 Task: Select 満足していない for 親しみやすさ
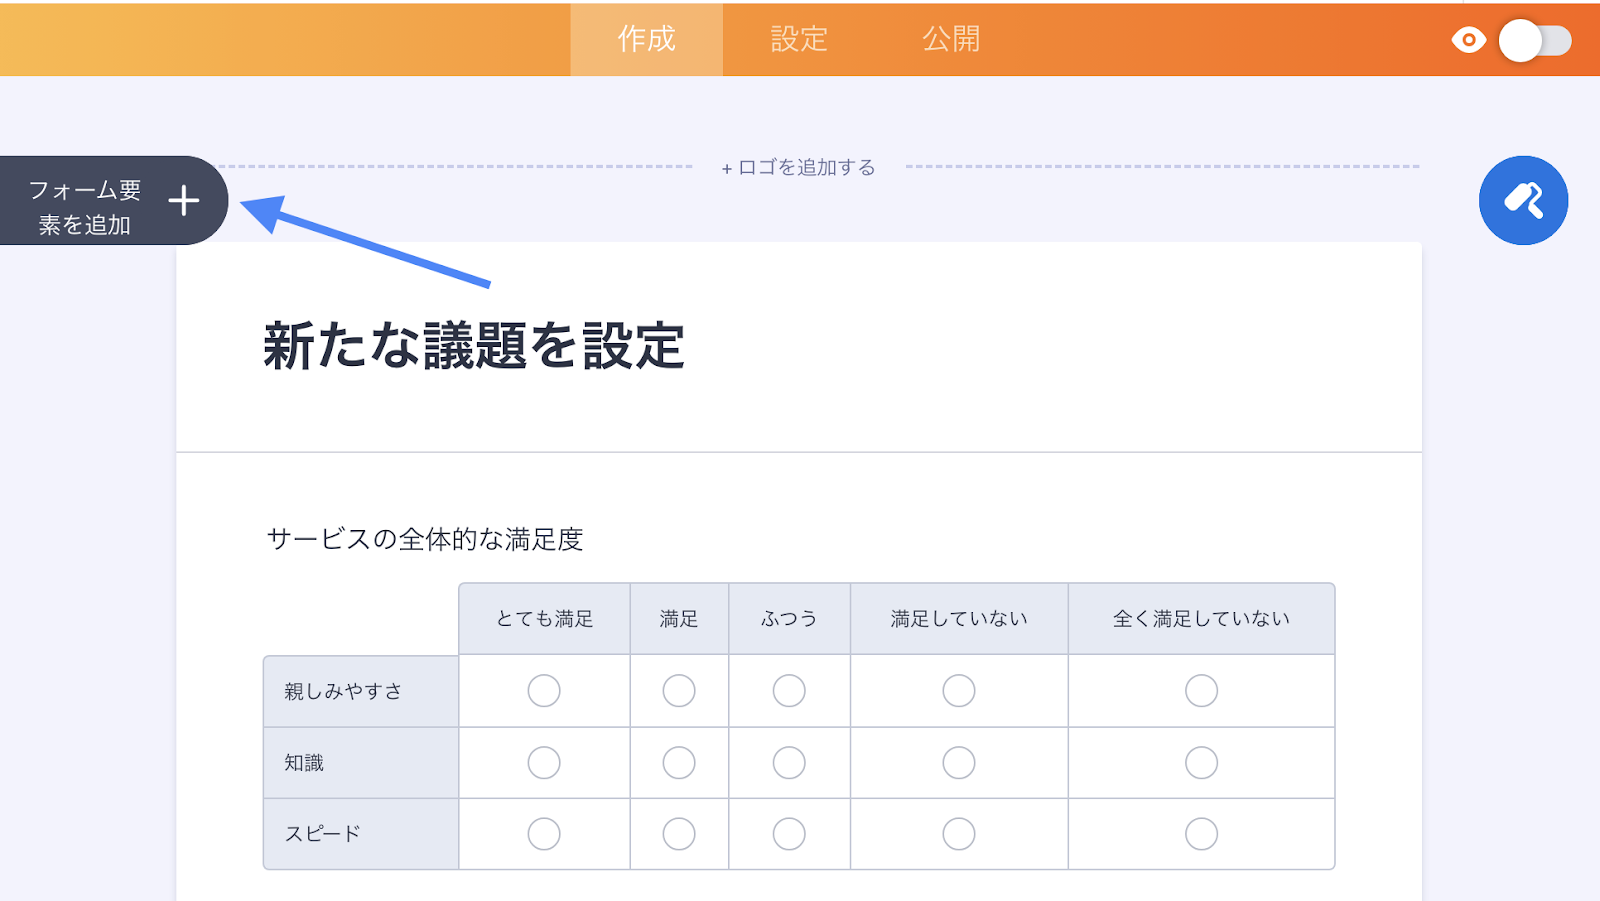[959, 691]
